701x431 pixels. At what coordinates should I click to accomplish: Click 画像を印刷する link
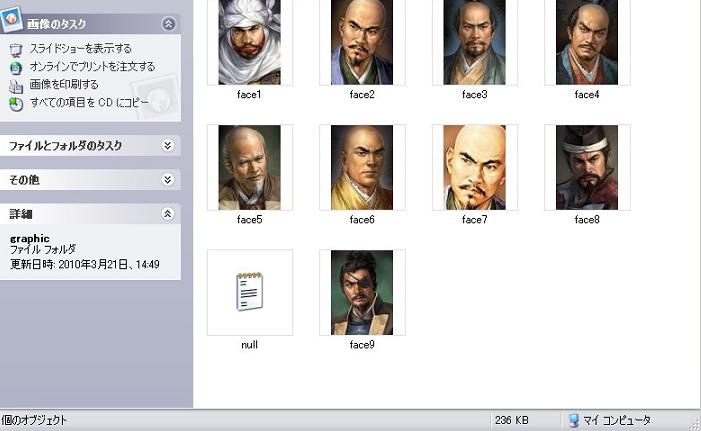(64, 85)
